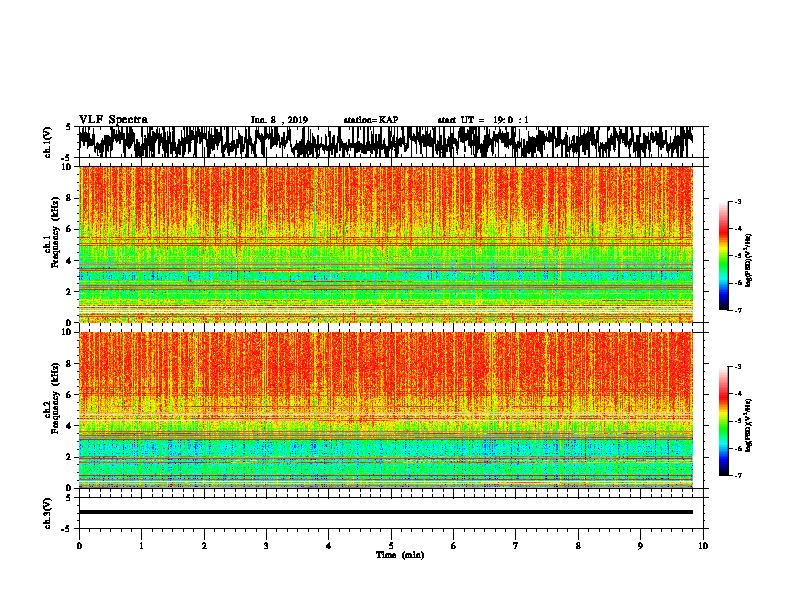
Task: Click the ch.1 color bar 'log(PSD)(V²/Hz)' label
Action: [749, 261]
